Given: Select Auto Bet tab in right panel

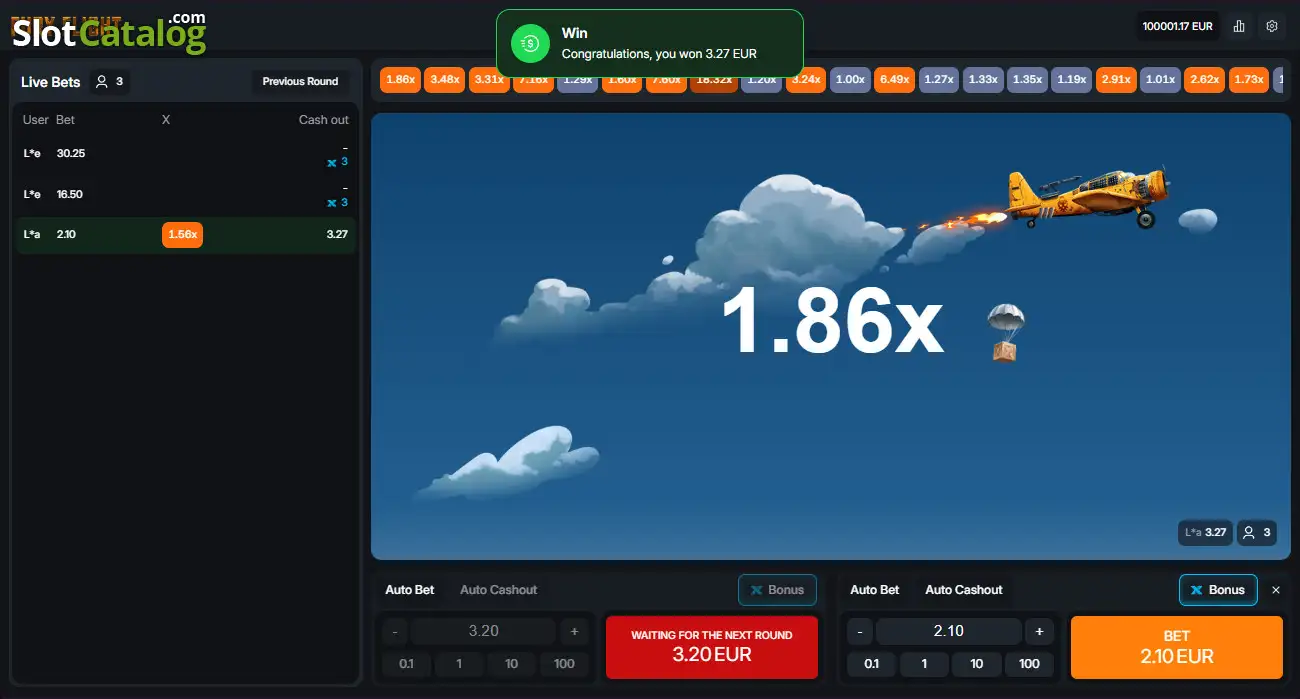Looking at the screenshot, I should pyautogui.click(x=875, y=590).
